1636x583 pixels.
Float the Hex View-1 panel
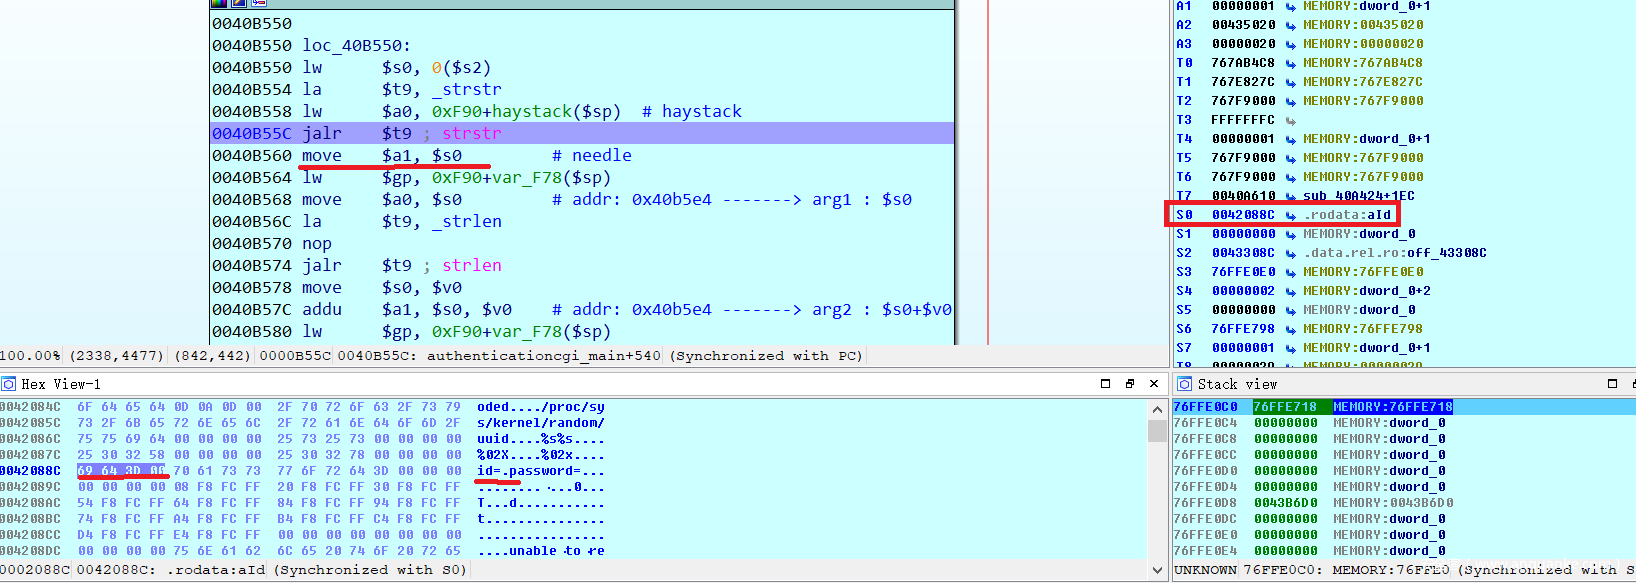(1129, 384)
